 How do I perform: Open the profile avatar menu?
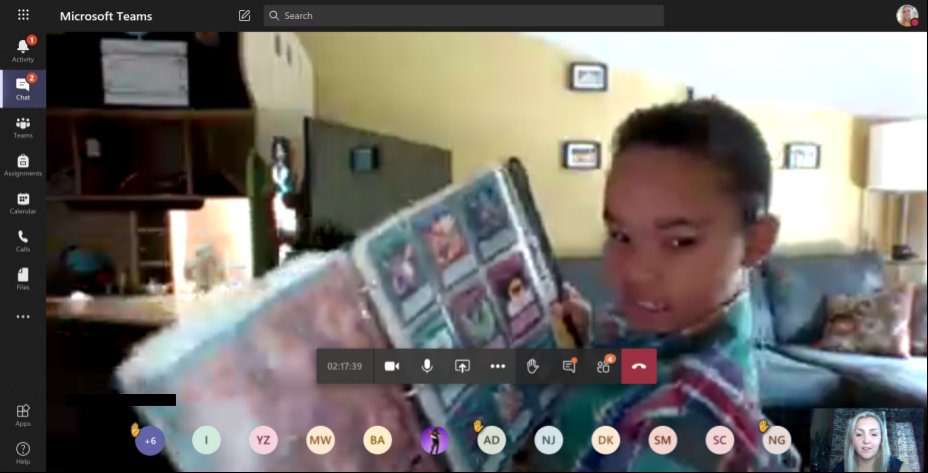(x=907, y=16)
